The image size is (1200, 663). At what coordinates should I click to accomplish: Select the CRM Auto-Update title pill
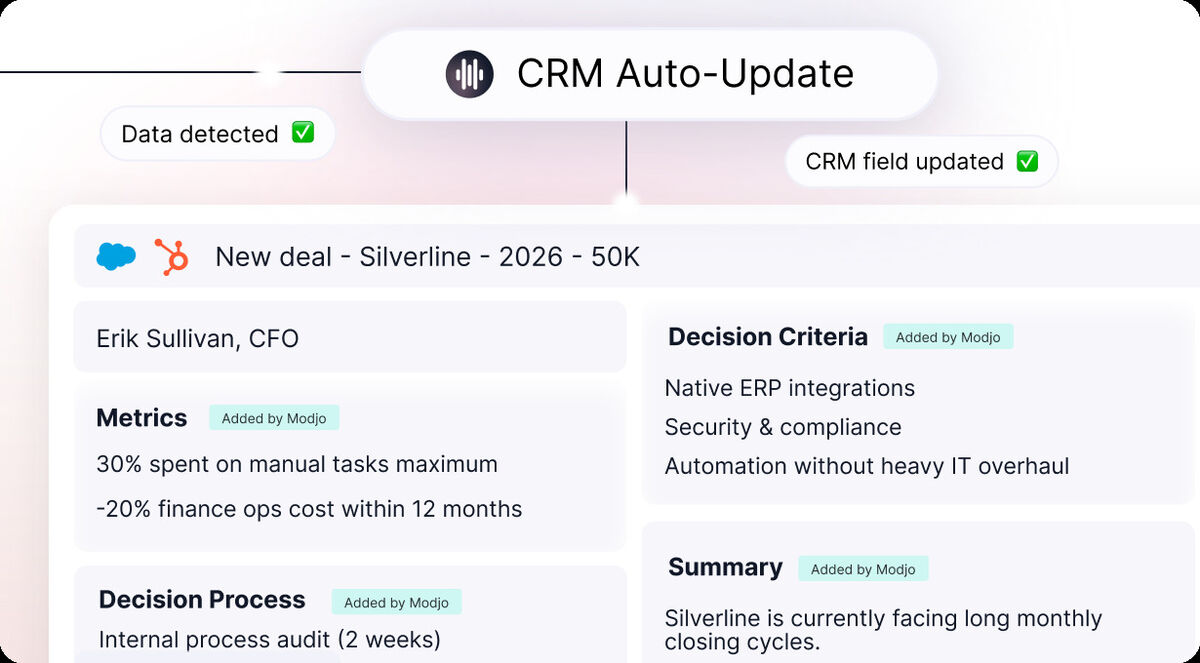[649, 75]
